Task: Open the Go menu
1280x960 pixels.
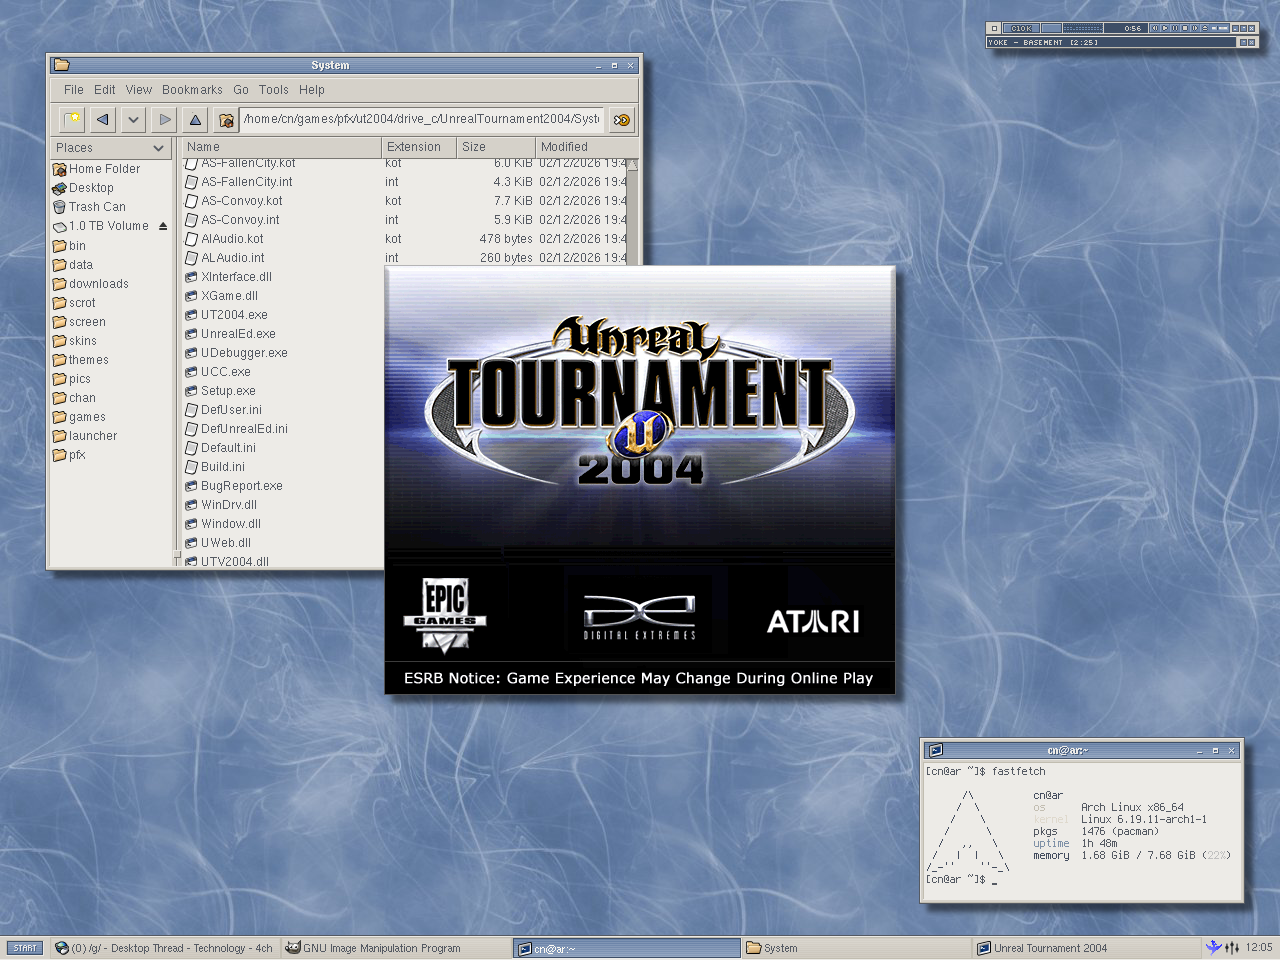Action: pyautogui.click(x=241, y=90)
